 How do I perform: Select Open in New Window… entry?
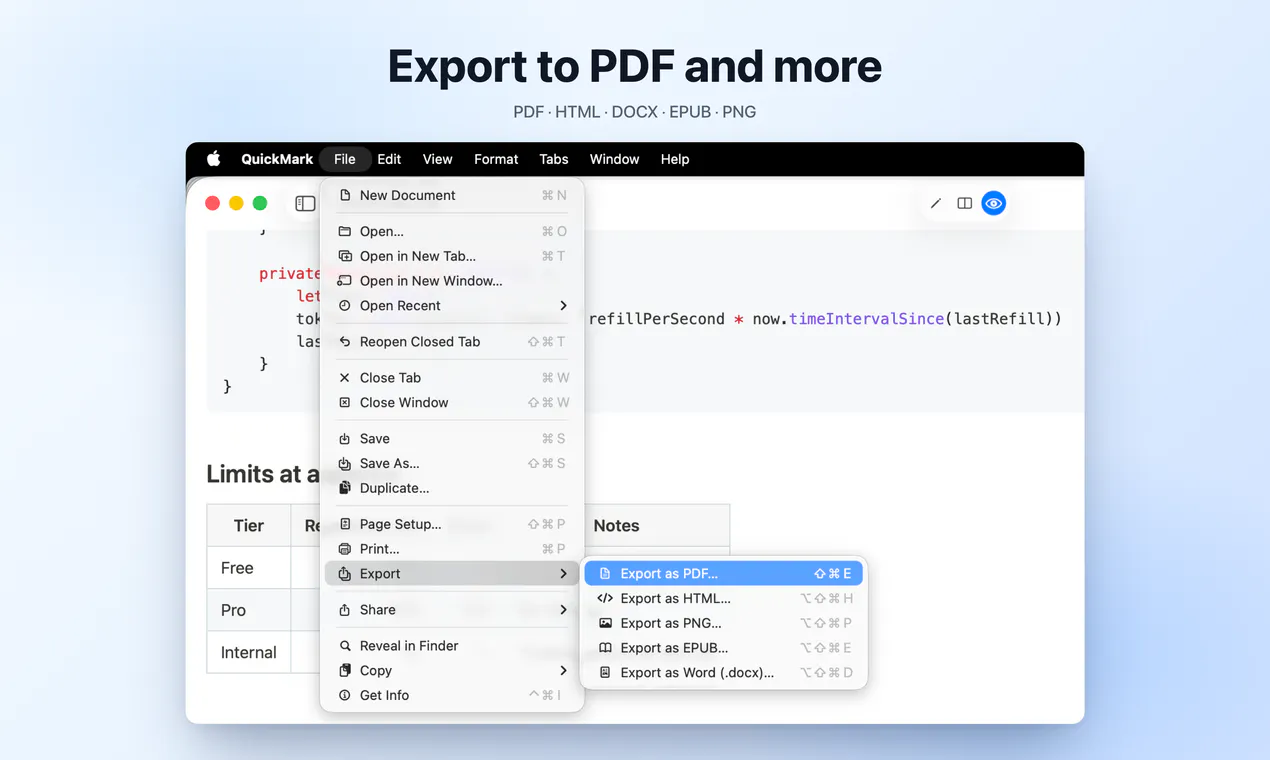(452, 281)
